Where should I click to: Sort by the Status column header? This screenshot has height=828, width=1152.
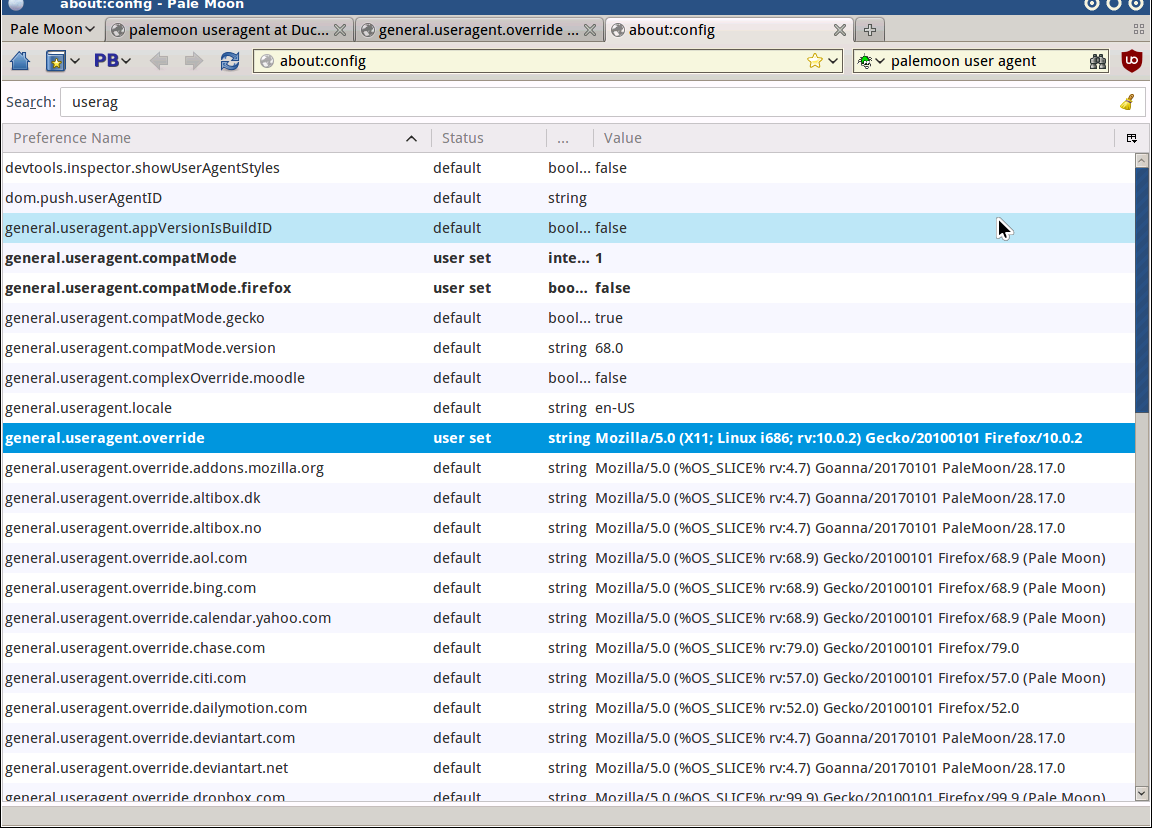point(487,138)
